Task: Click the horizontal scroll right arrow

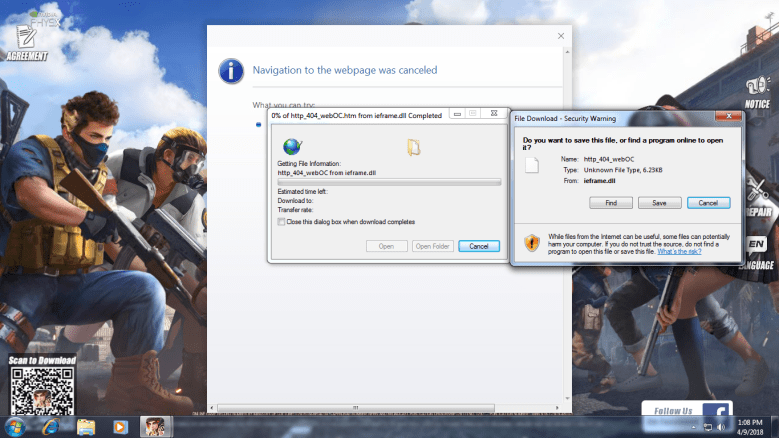Action: click(557, 408)
